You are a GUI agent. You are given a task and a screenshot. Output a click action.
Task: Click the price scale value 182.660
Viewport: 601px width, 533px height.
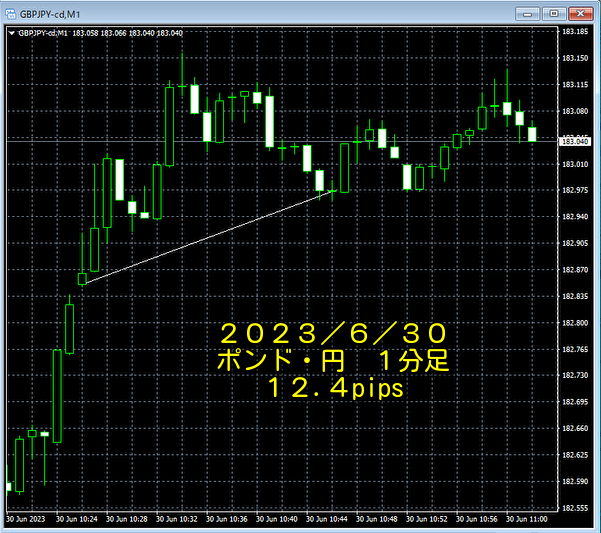pyautogui.click(x=575, y=428)
